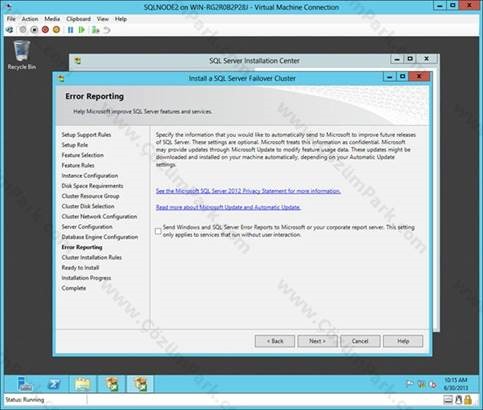The image size is (483, 410).
Task: Cancel the failover cluster installation
Action: pos(360,341)
